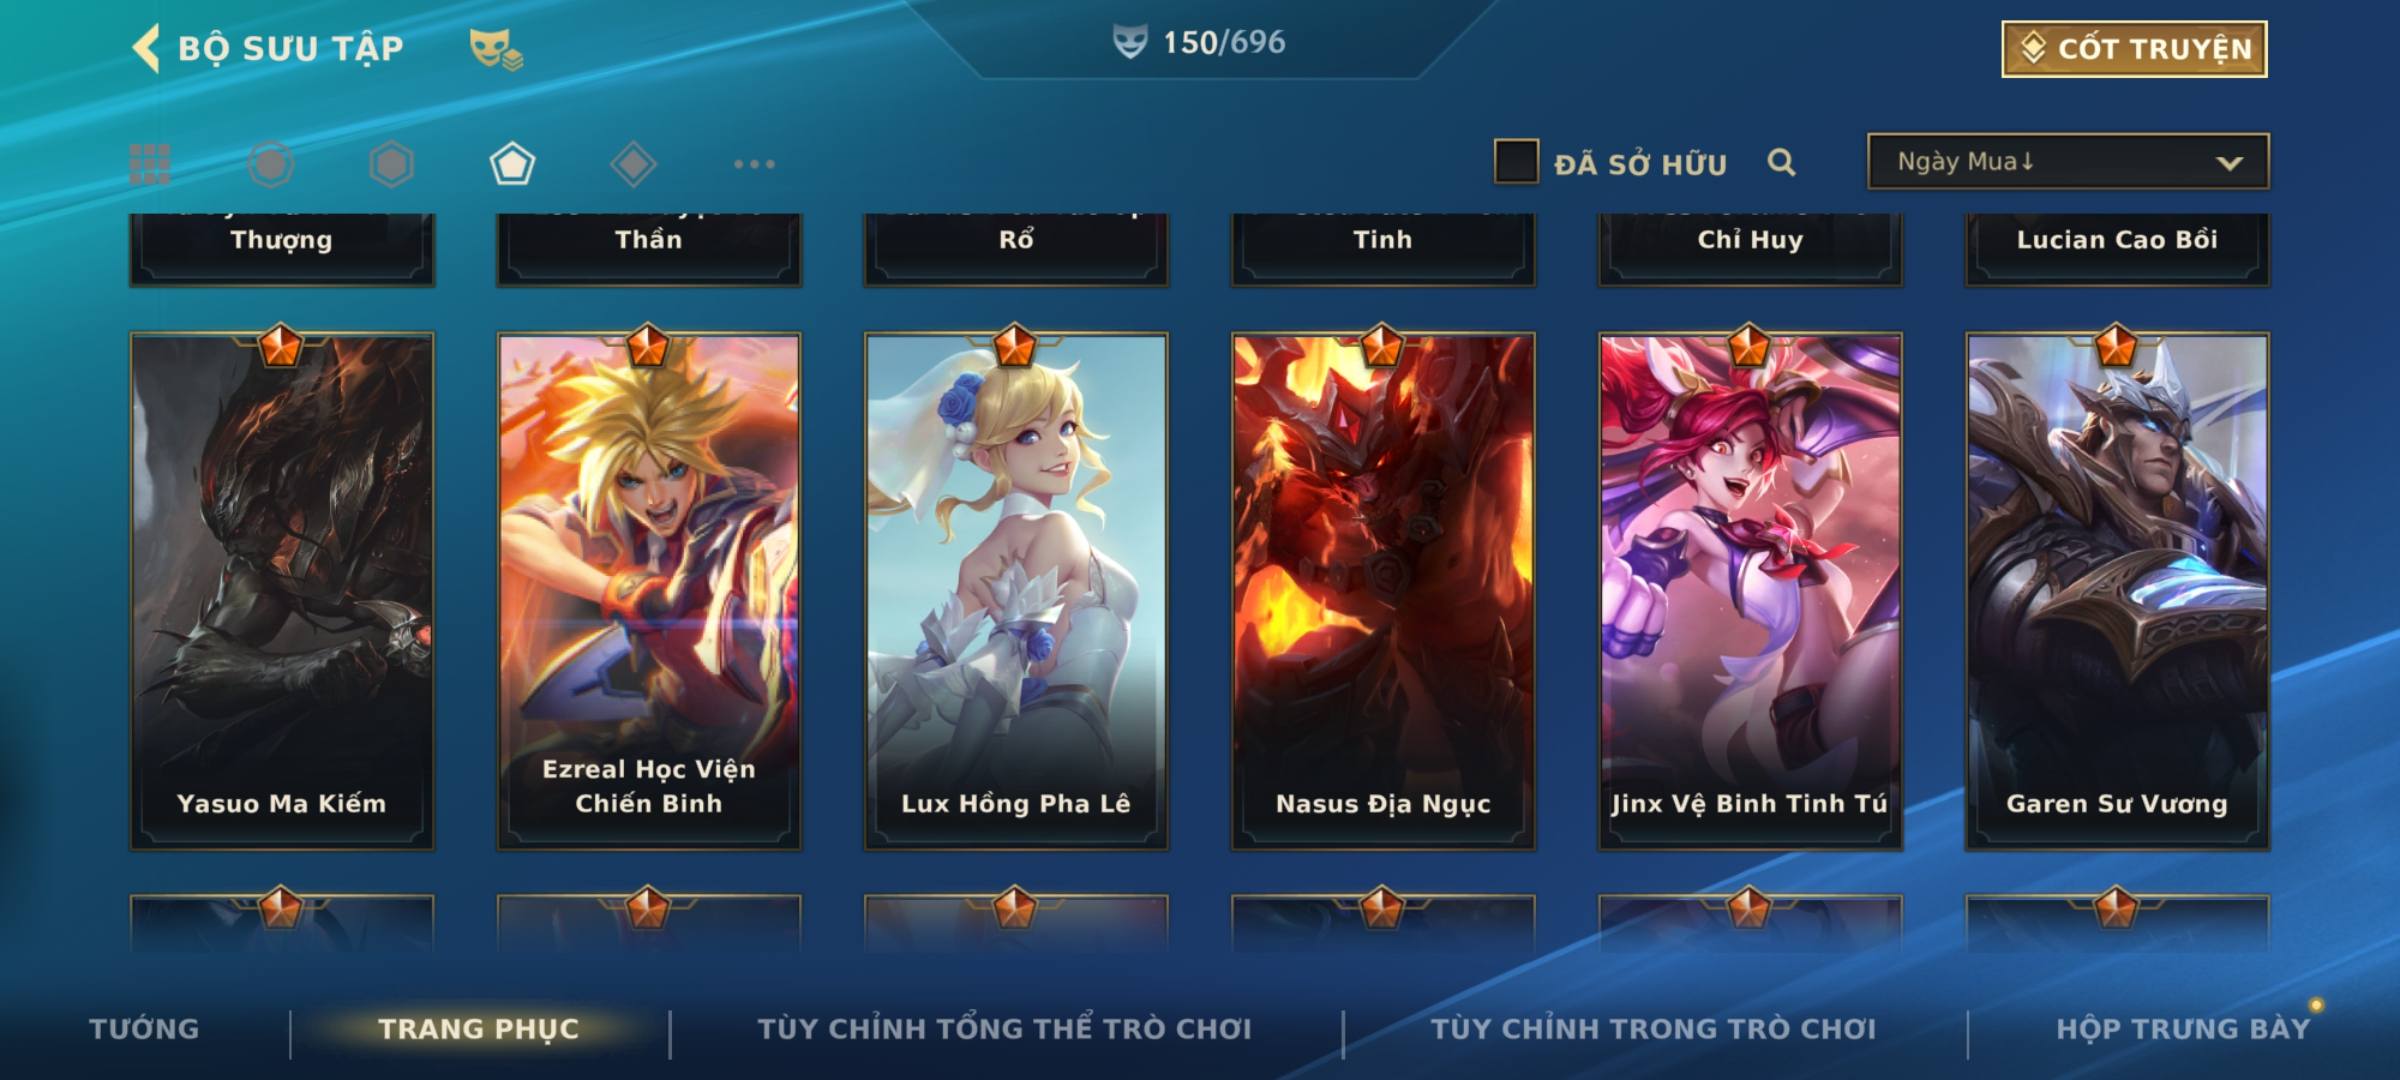
Task: Tick the Đã Sở Hữu checkbox
Action: pos(1516,162)
